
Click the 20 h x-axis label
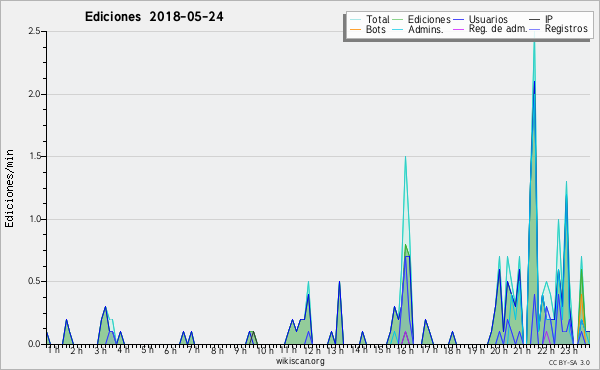[x=499, y=350]
